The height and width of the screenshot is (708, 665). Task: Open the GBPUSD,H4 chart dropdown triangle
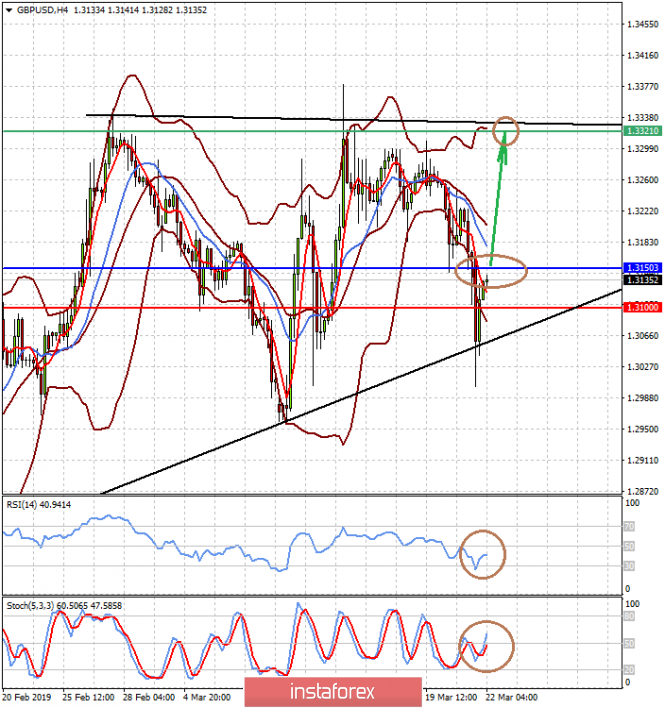(x=9, y=10)
